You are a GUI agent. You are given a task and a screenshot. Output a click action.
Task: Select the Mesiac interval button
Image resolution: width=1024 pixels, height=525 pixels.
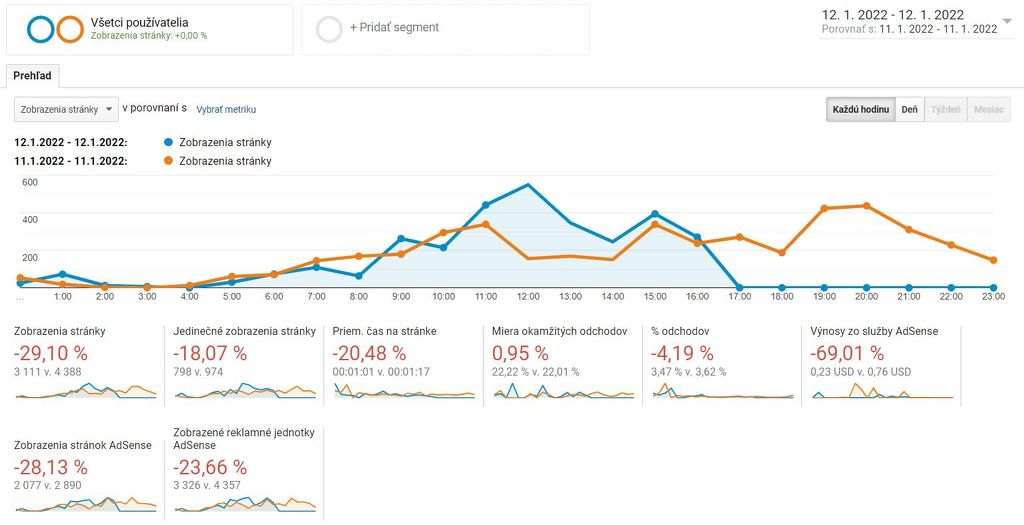988,110
